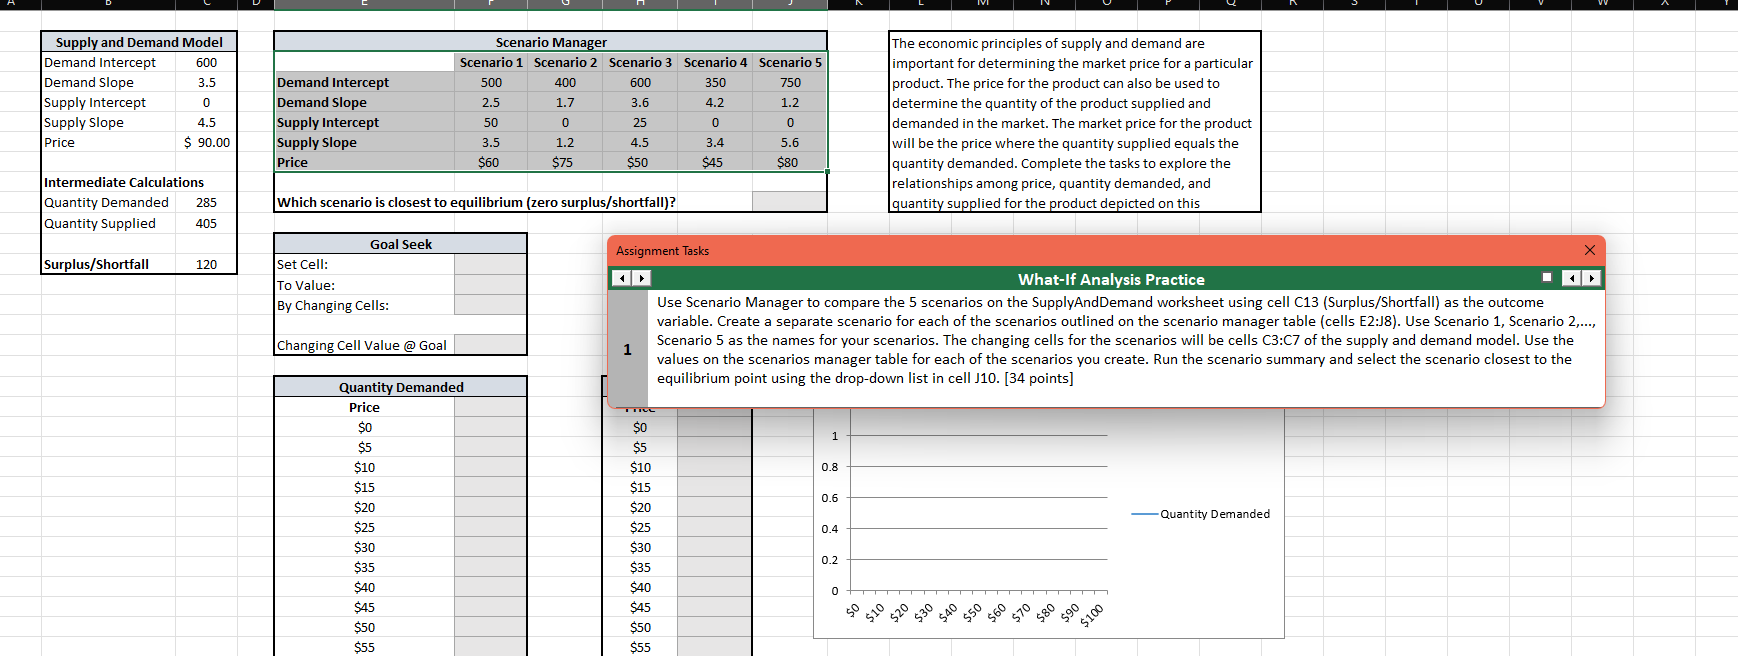The height and width of the screenshot is (656, 1738).
Task: Select Scenario 1 Supply Intercept 50
Action: (x=491, y=122)
